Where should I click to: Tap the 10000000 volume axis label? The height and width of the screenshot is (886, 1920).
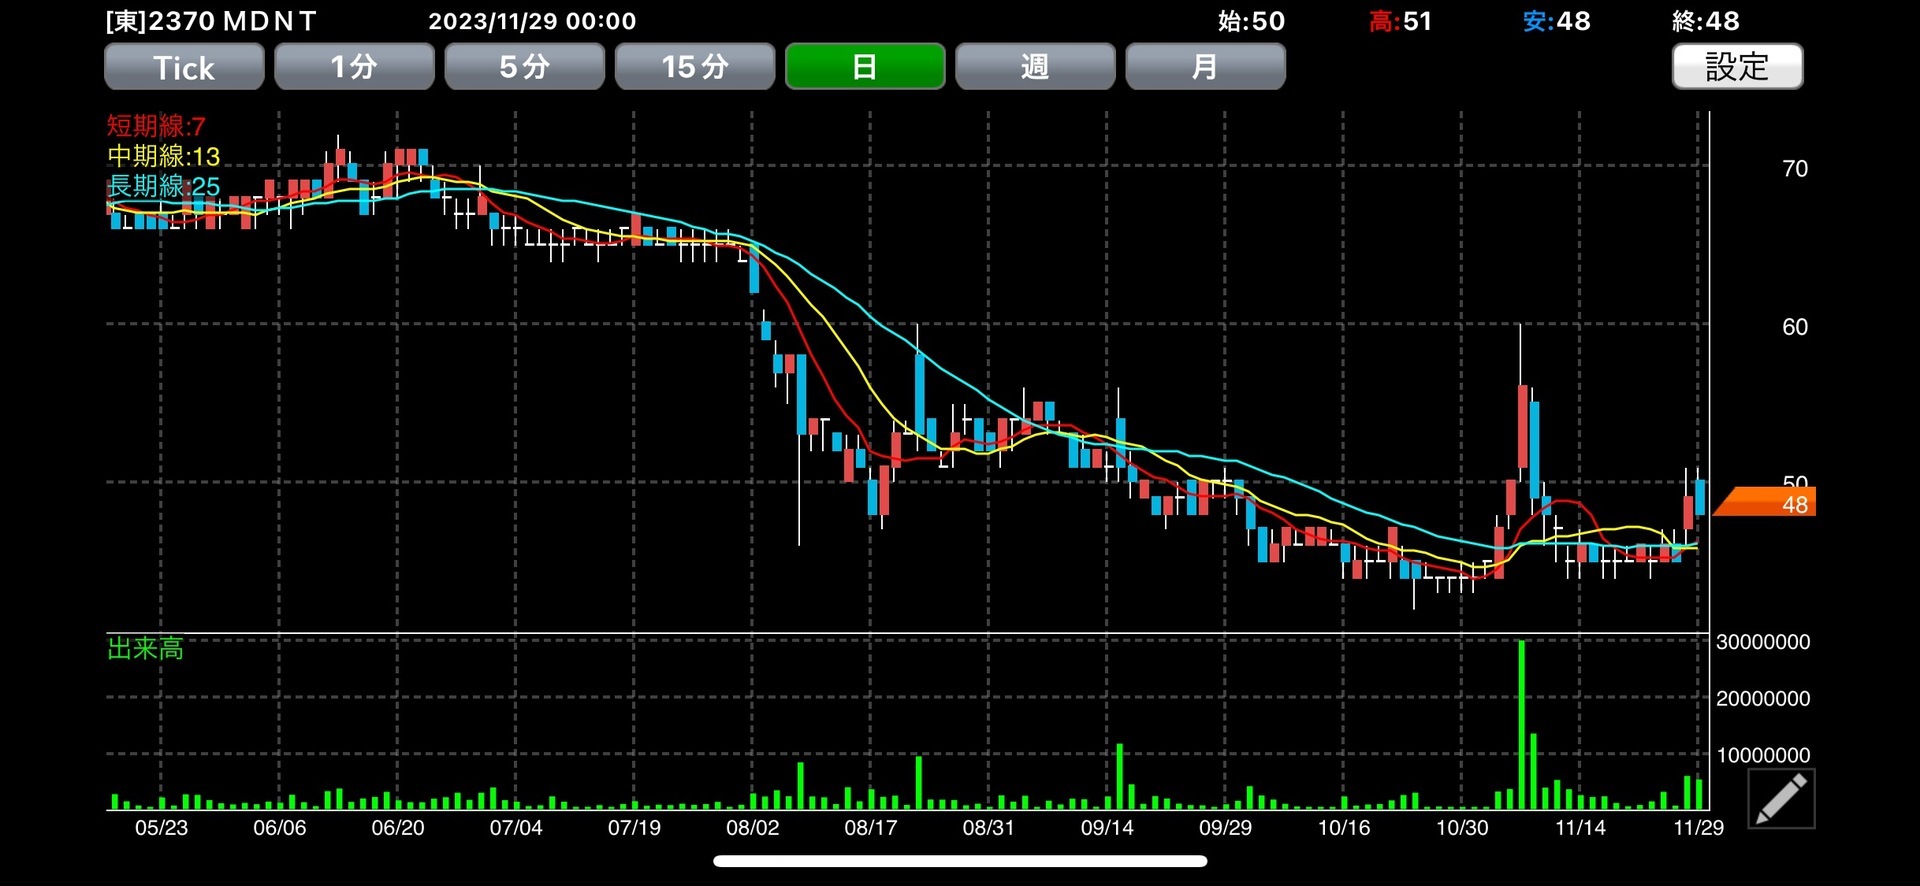[1763, 756]
